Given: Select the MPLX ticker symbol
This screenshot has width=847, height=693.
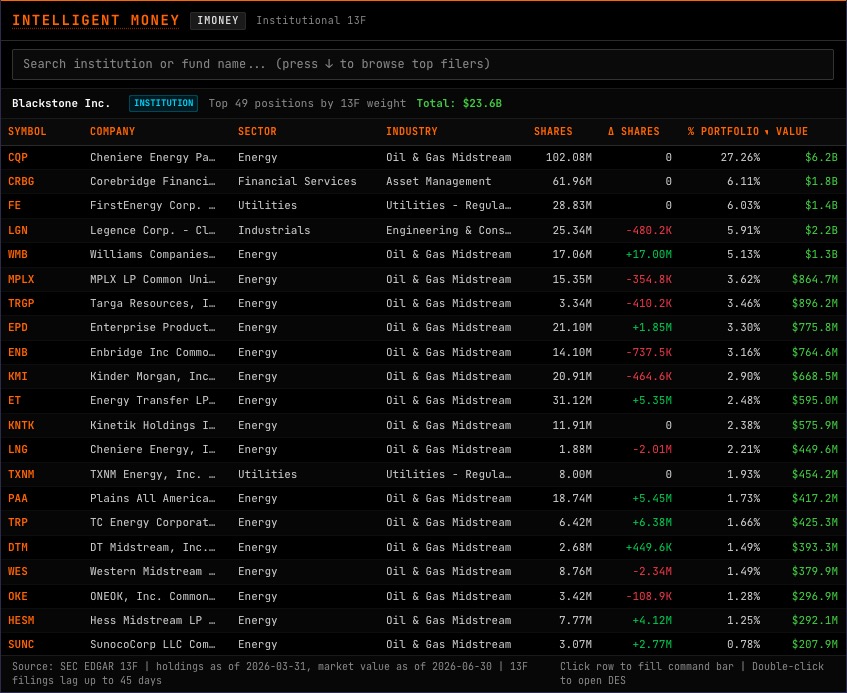Looking at the screenshot, I should [x=21, y=279].
